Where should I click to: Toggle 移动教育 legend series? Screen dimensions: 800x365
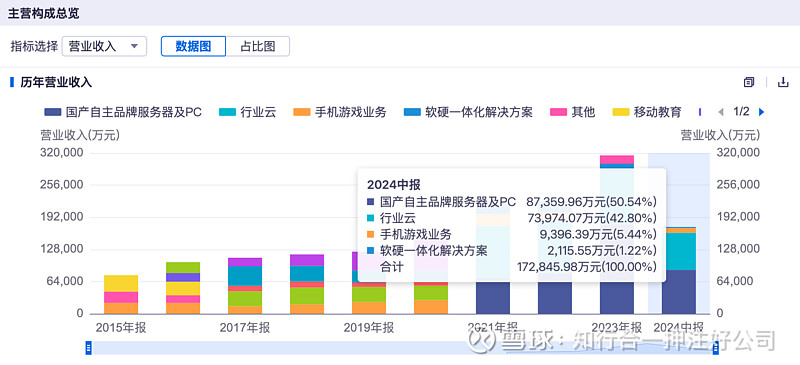pos(647,112)
